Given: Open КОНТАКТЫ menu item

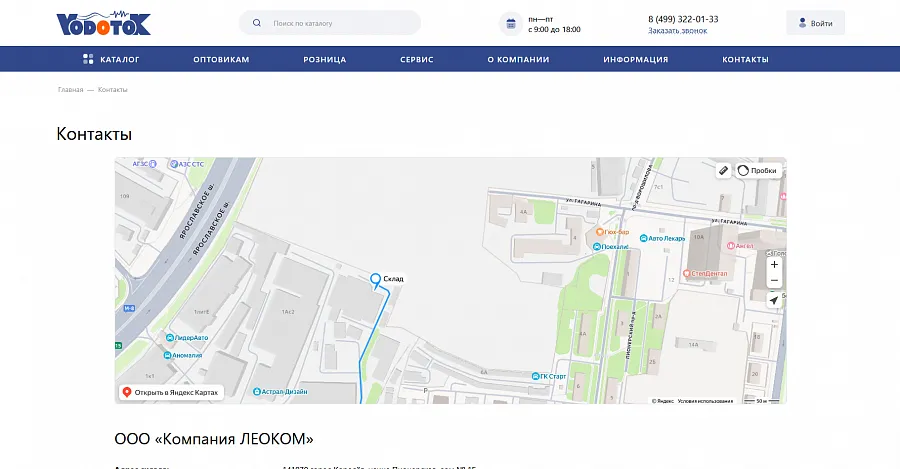Looking at the screenshot, I should pyautogui.click(x=745, y=59).
